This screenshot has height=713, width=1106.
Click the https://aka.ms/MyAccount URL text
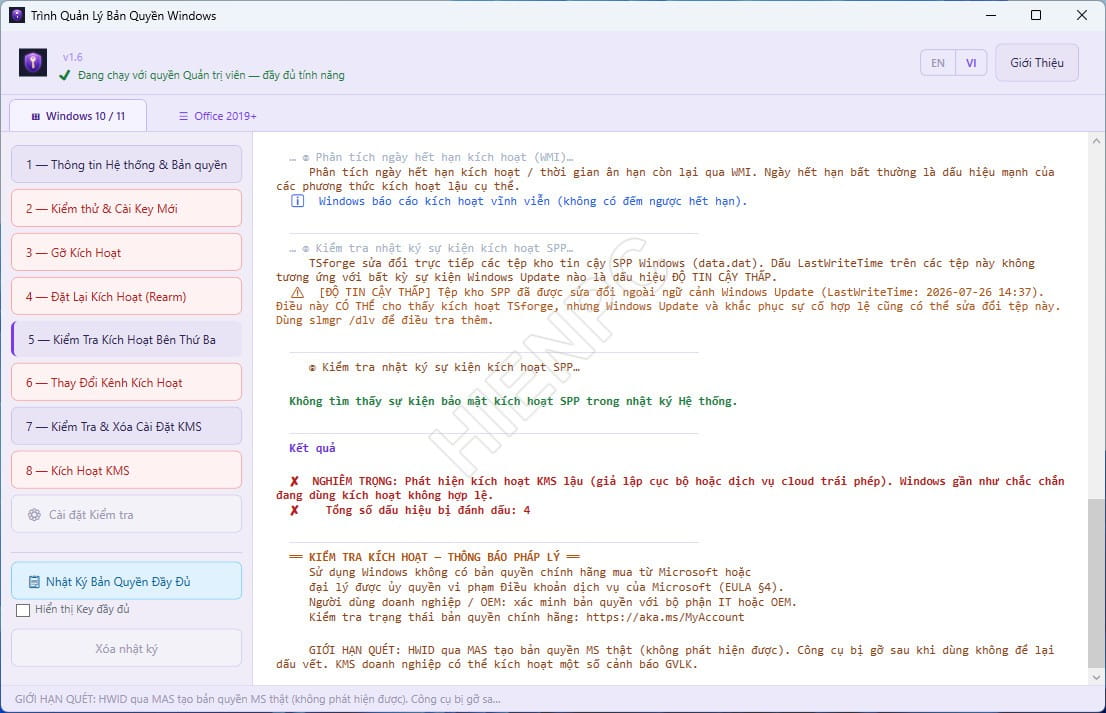pos(664,617)
